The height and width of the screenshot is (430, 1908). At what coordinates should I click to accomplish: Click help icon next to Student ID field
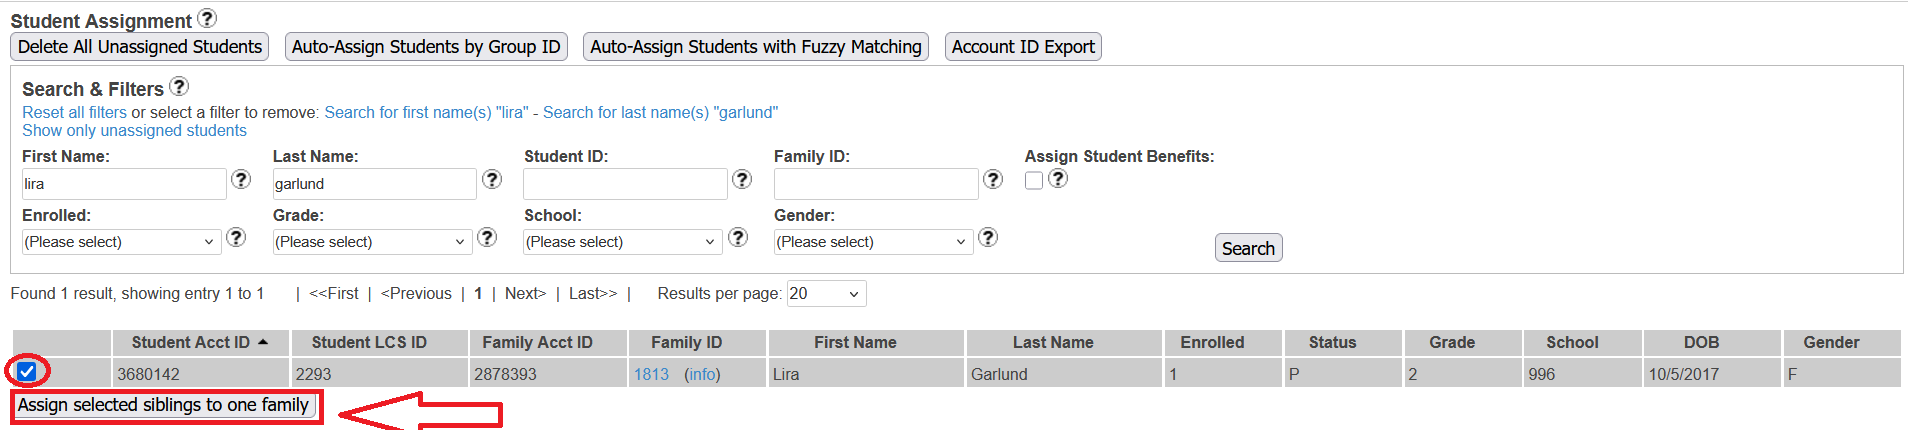pos(742,179)
